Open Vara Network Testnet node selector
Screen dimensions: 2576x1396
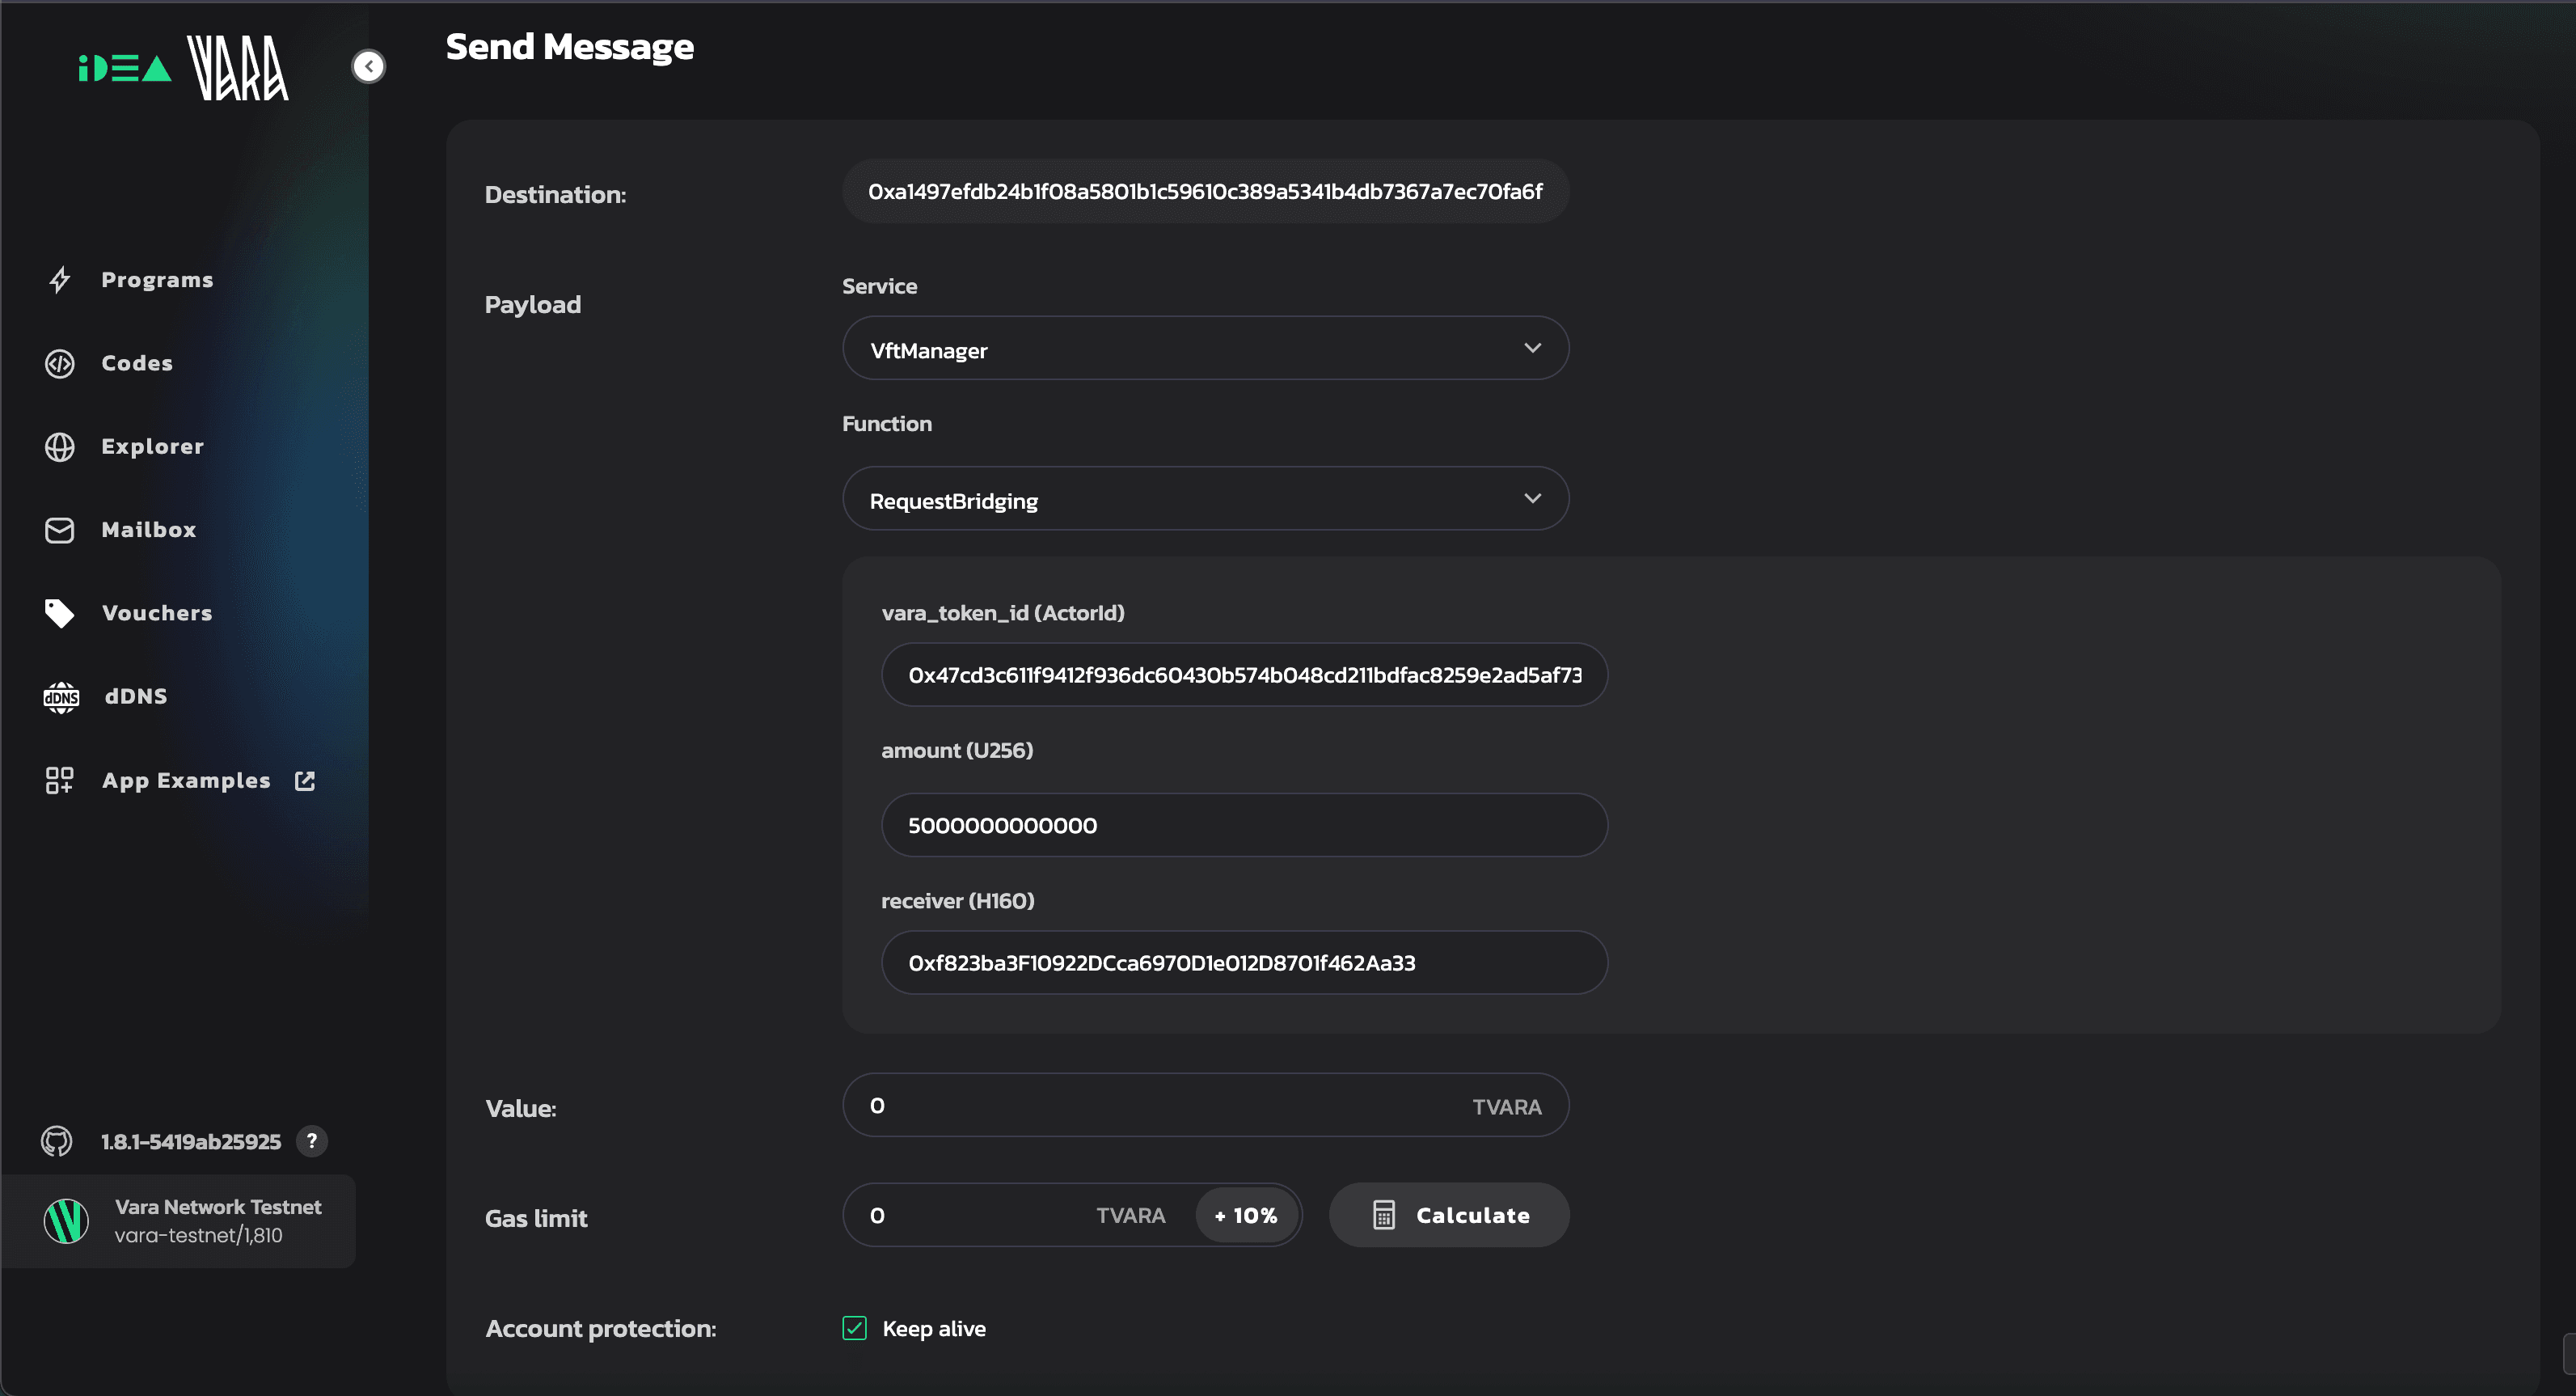tap(180, 1221)
